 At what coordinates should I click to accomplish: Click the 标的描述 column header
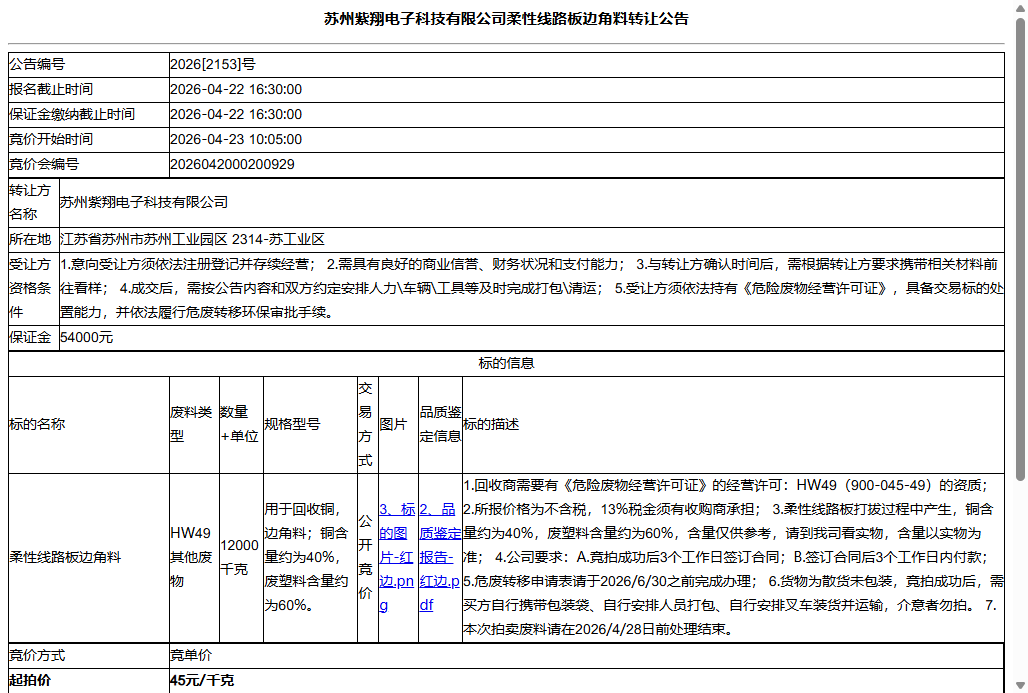[x=733, y=424]
